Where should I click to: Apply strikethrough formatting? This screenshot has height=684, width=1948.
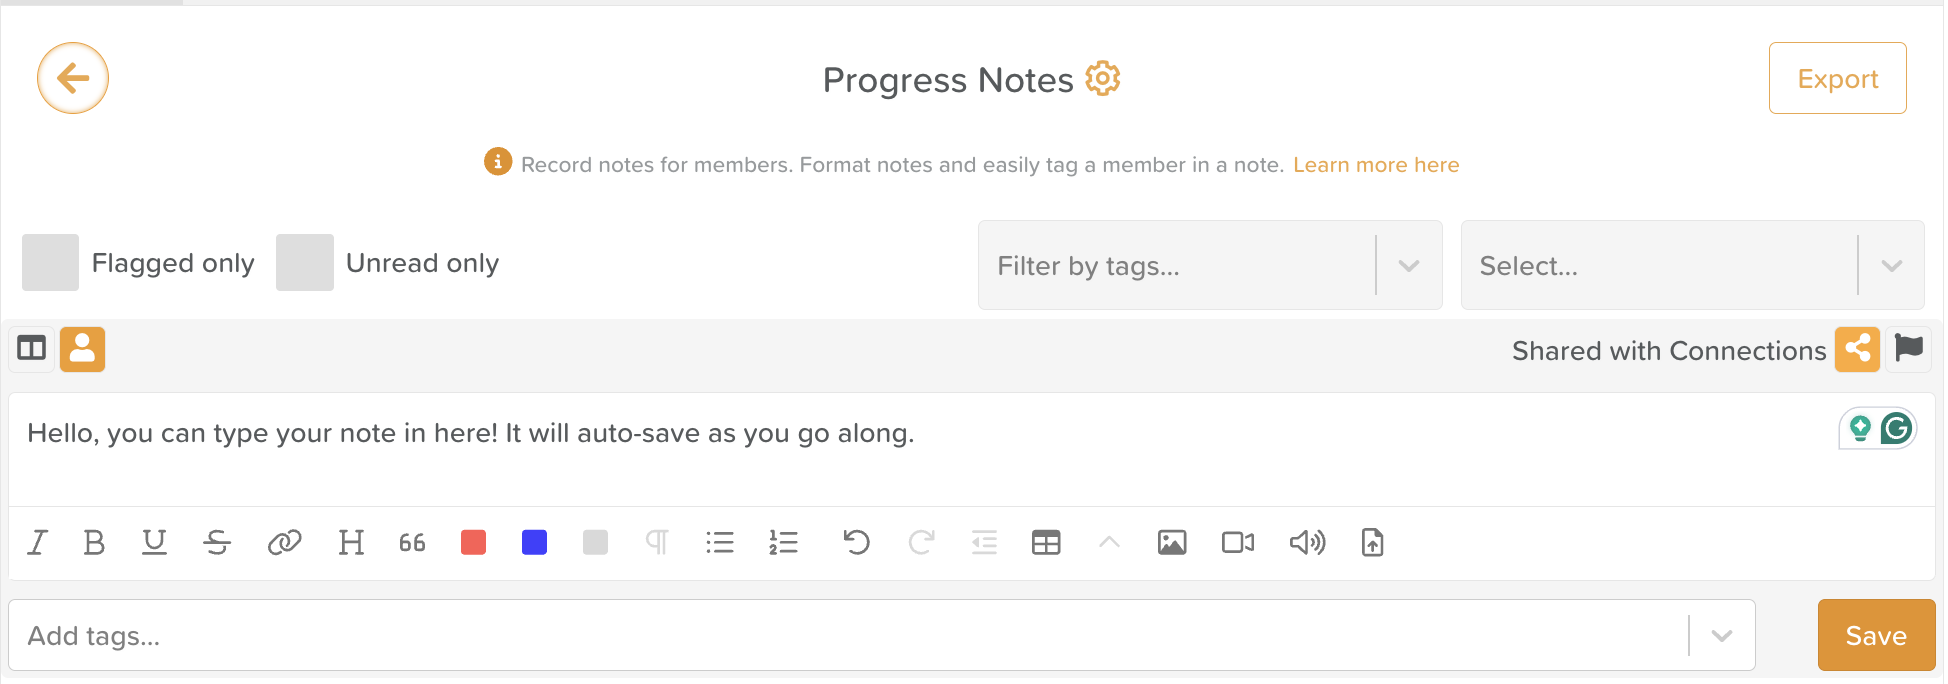point(217,542)
